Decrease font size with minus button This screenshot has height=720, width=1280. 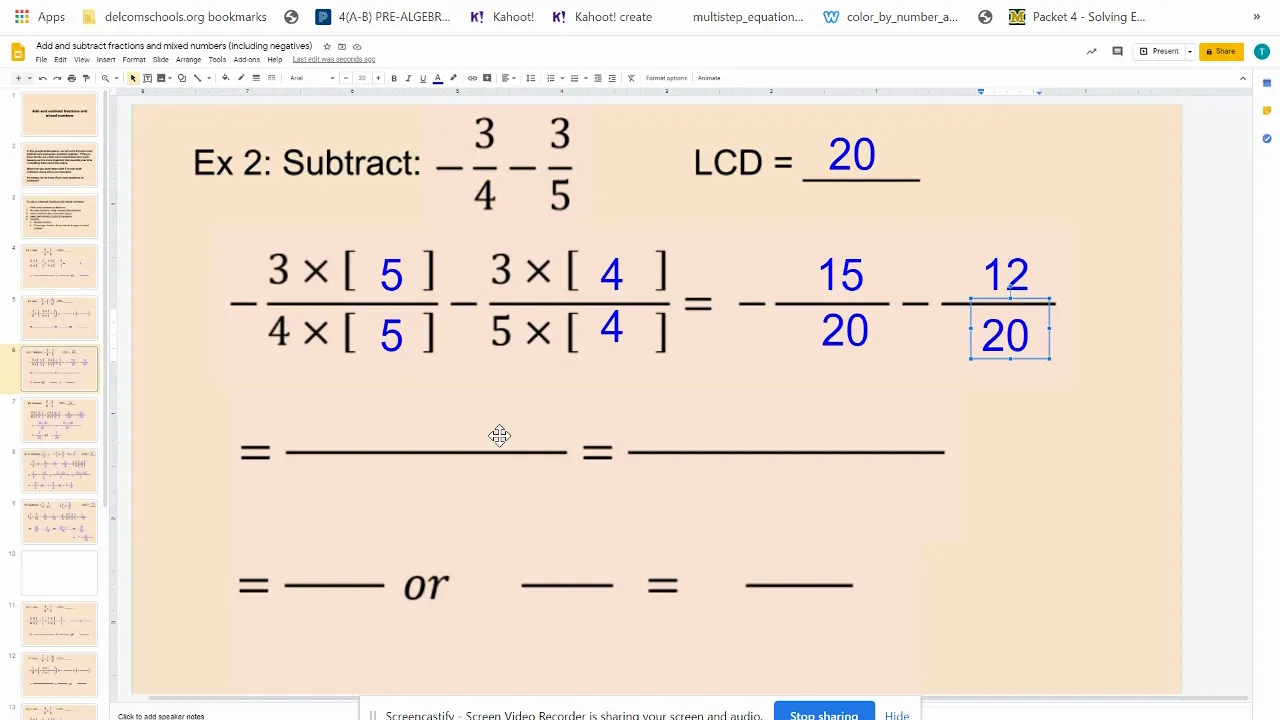pos(346,78)
